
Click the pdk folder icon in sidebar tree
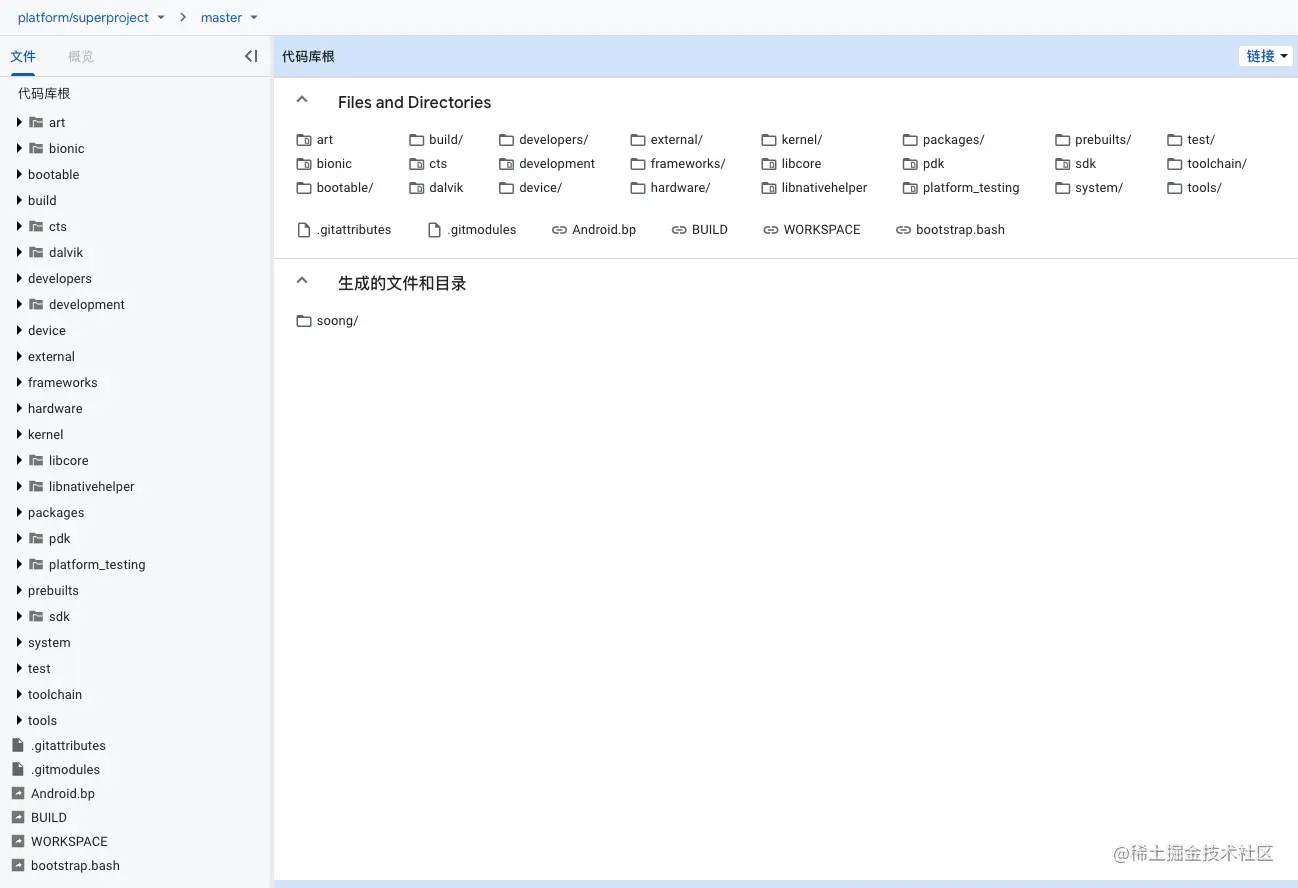36,538
